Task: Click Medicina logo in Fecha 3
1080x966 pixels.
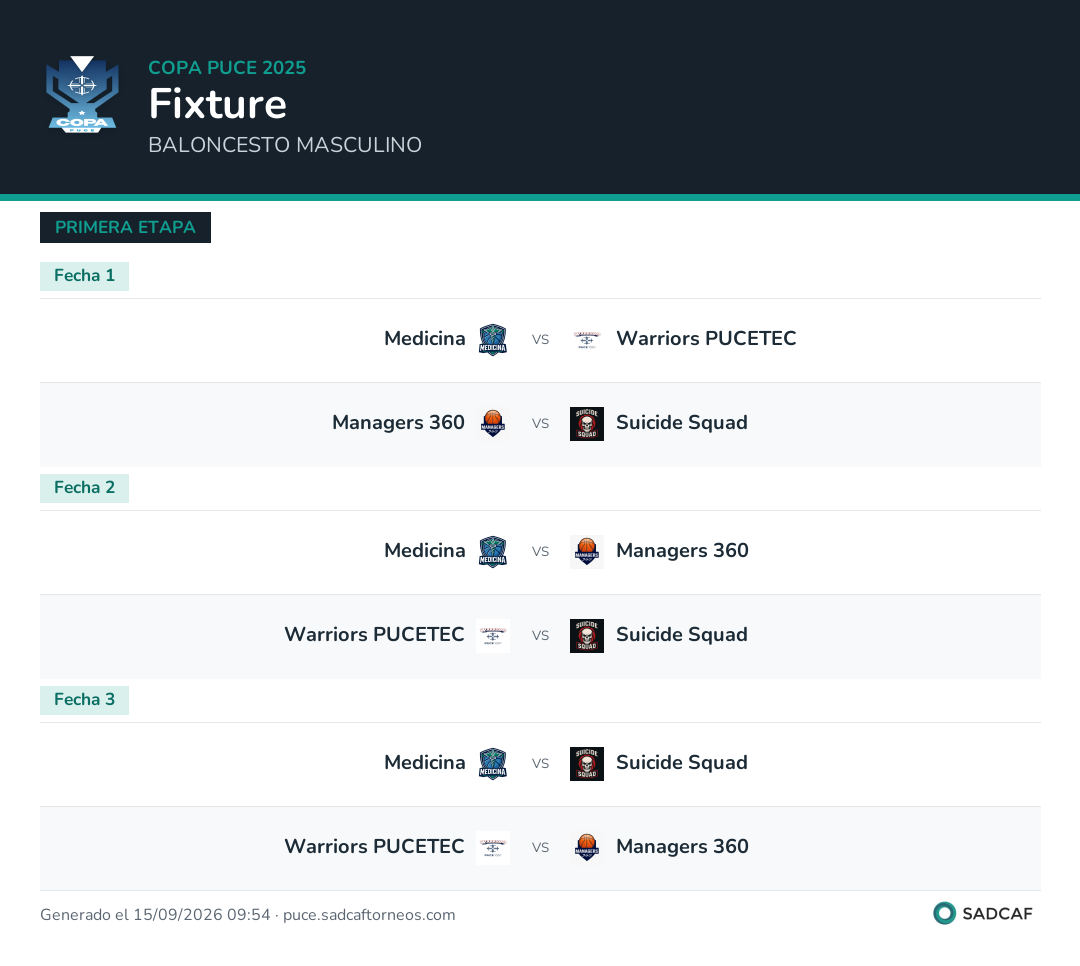Action: (492, 764)
